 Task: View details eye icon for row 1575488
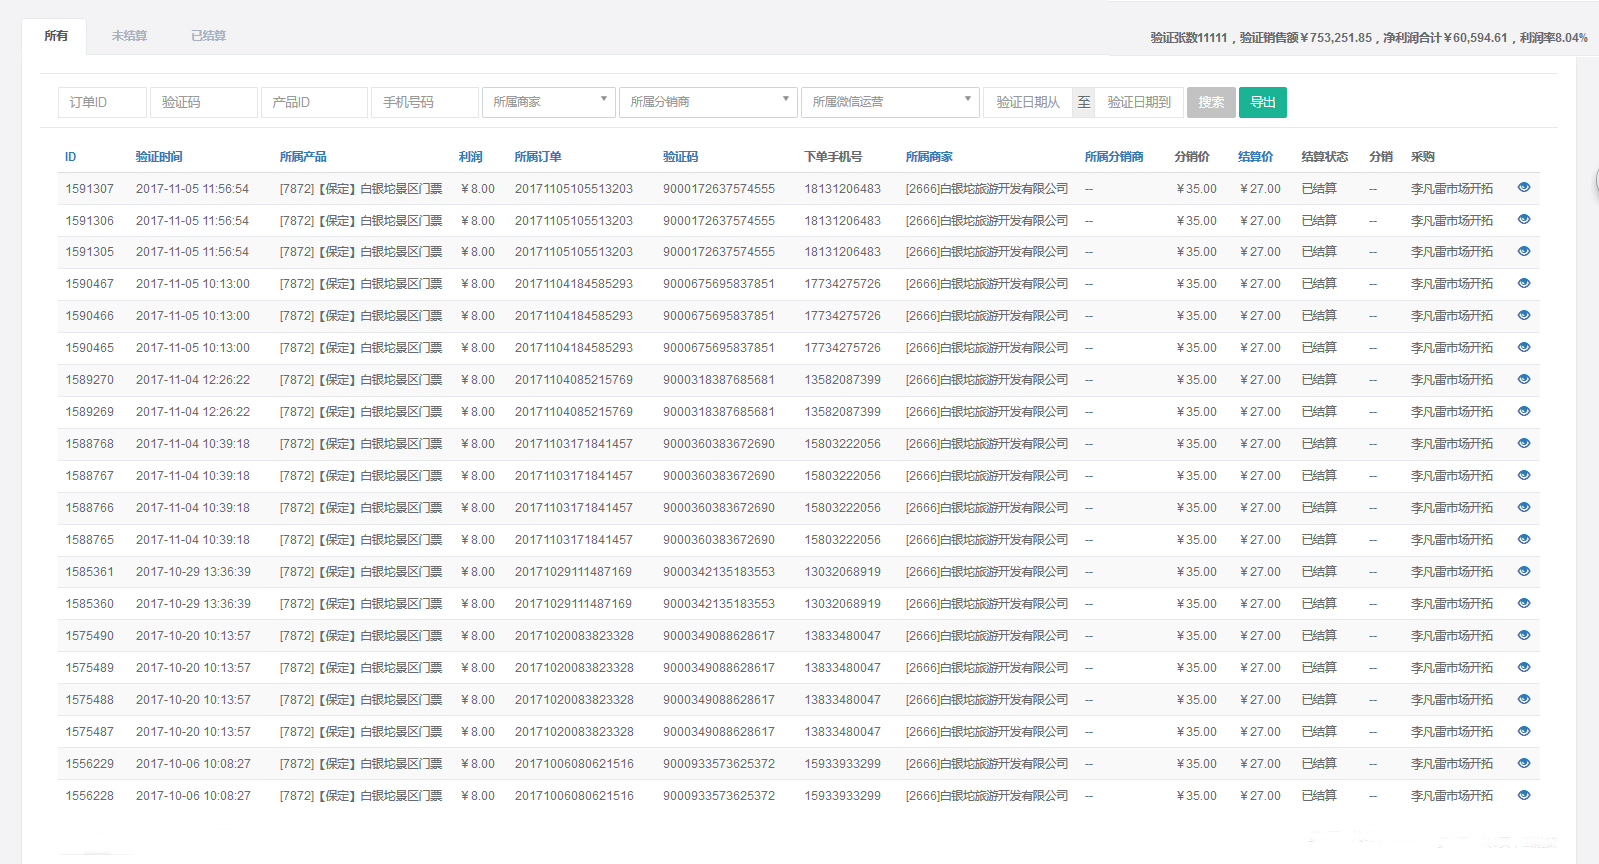pos(1524,699)
